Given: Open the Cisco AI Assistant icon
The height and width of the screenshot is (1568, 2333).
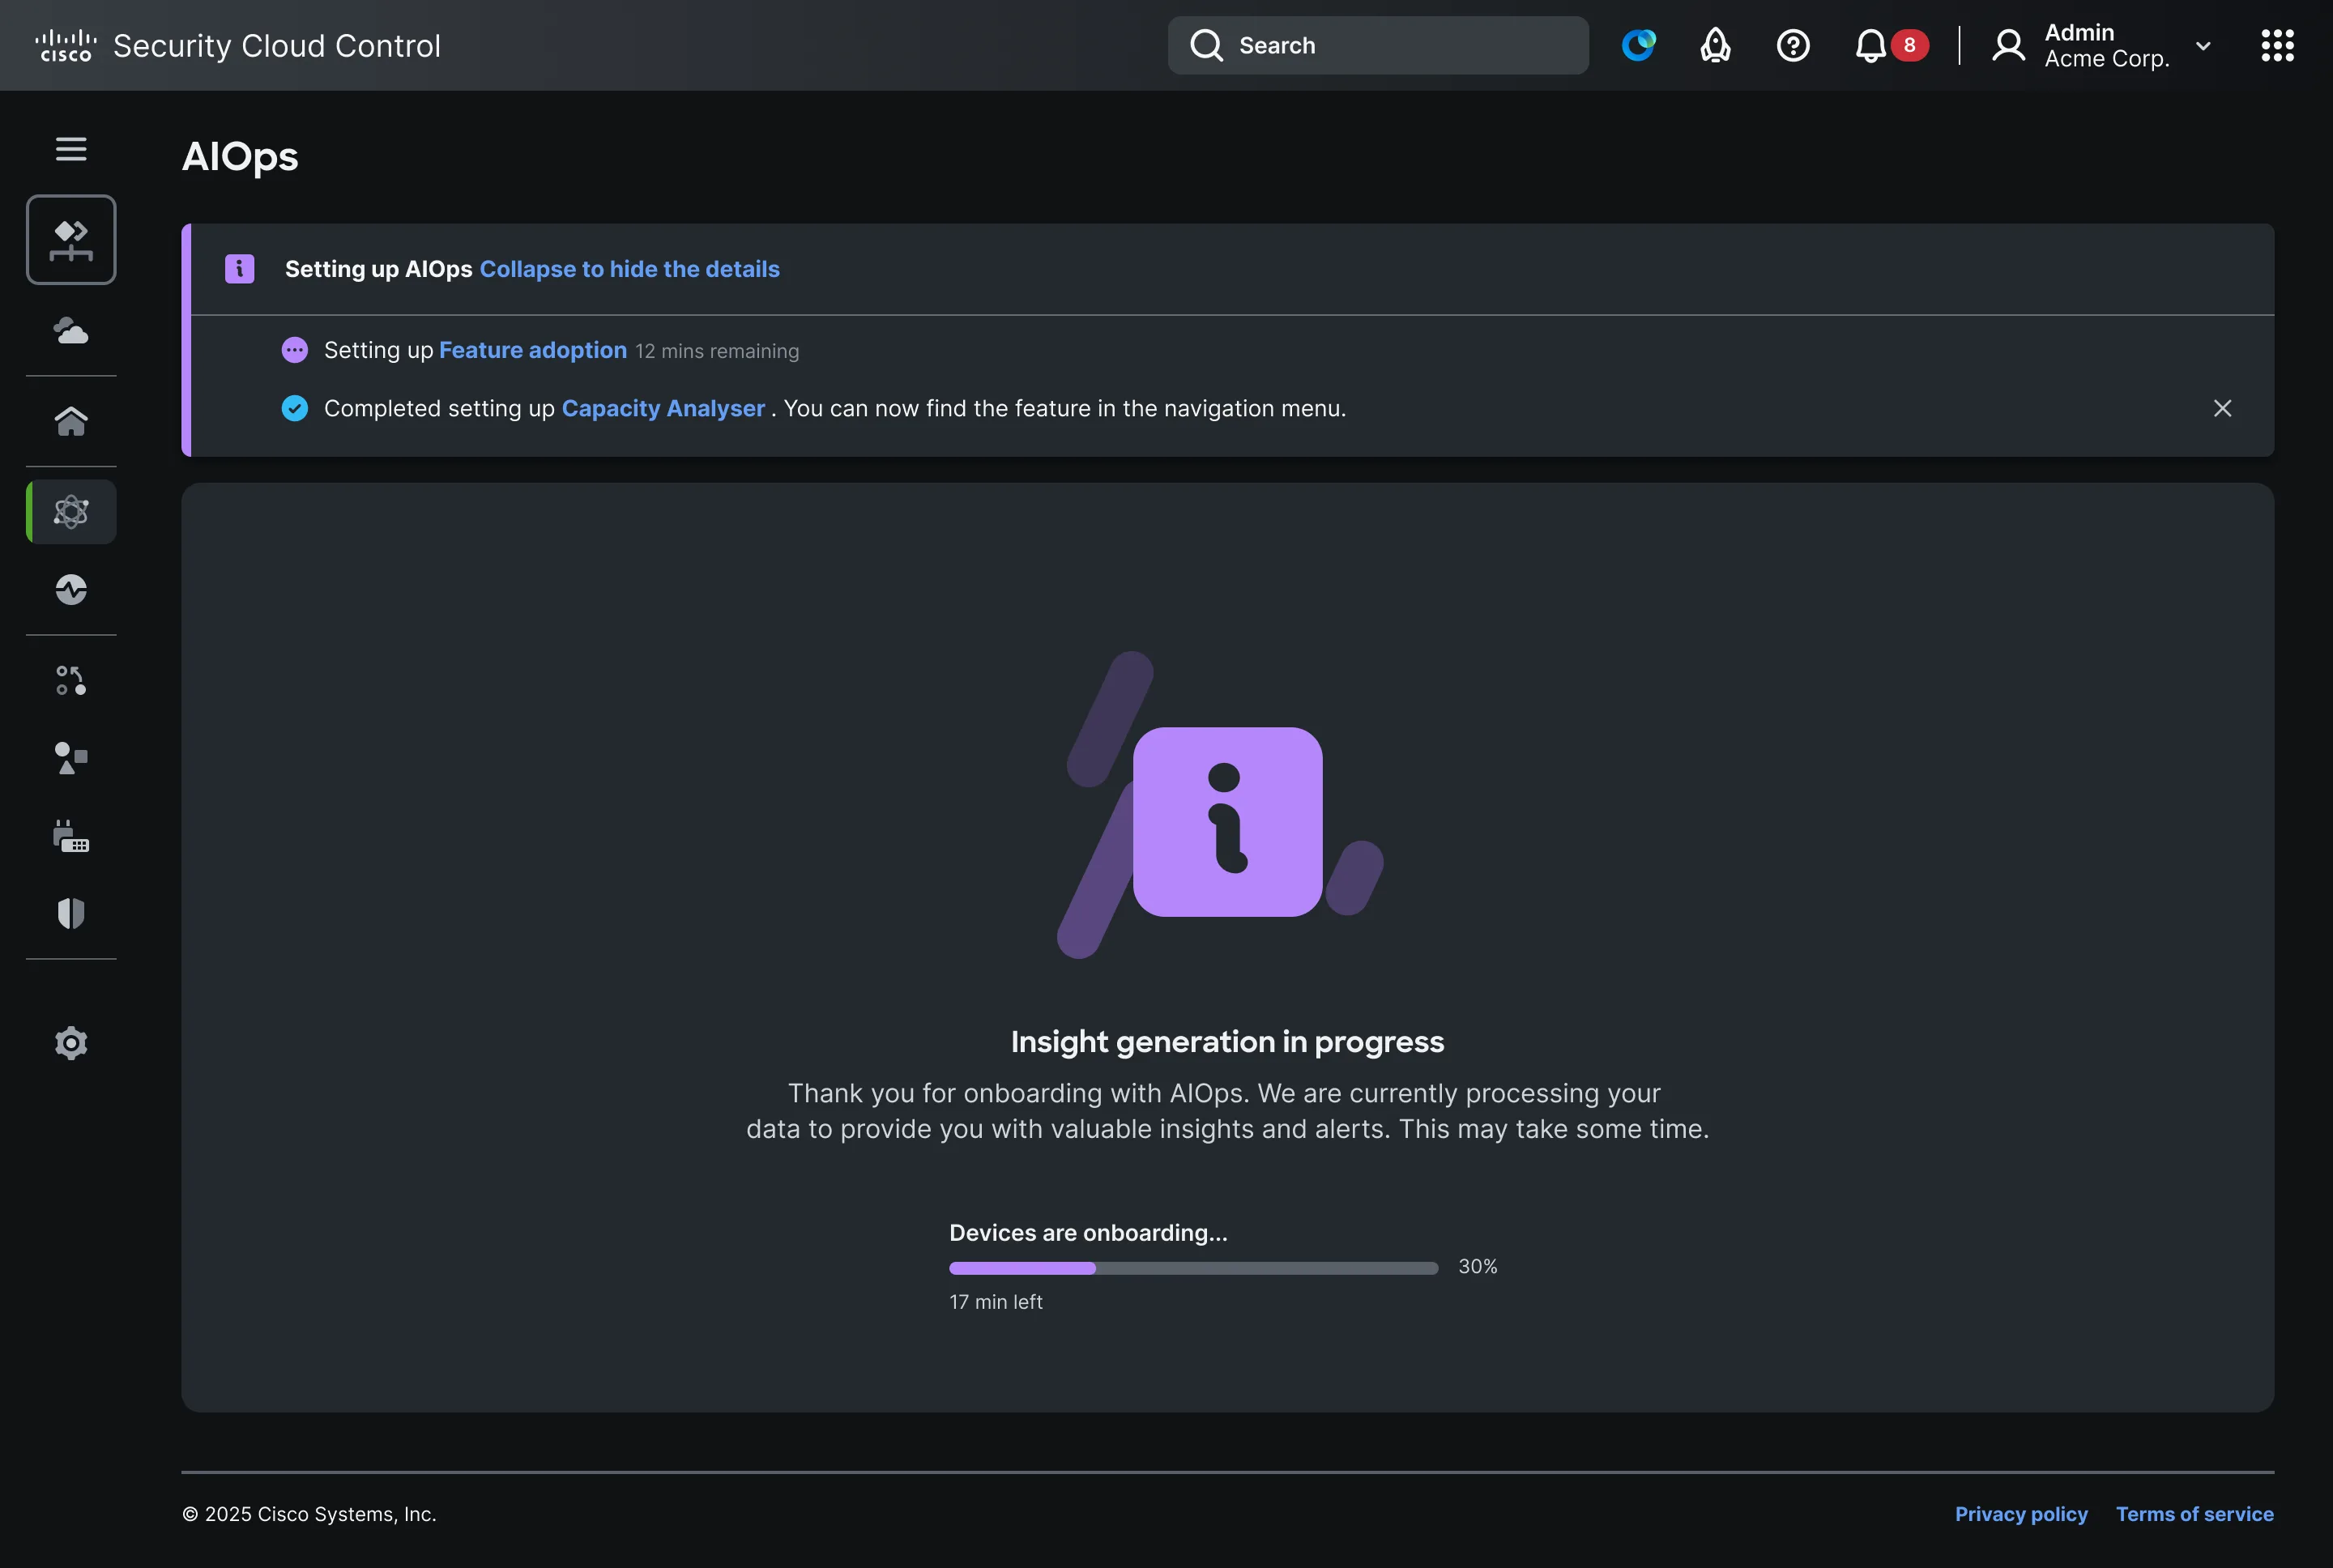Looking at the screenshot, I should click(1638, 45).
